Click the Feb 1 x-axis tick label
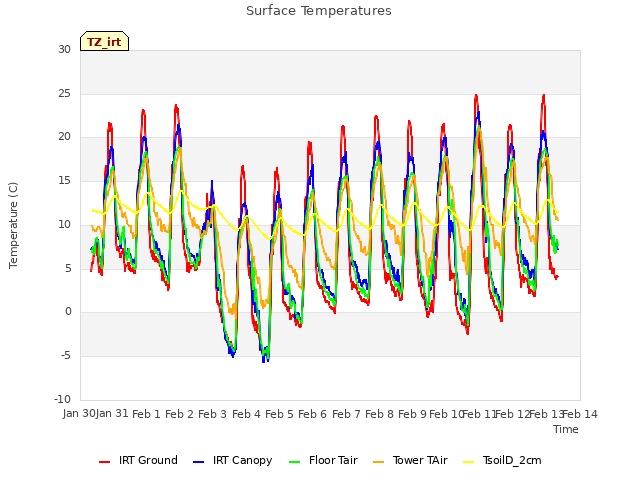Image resolution: width=640 pixels, height=480 pixels. [146, 414]
